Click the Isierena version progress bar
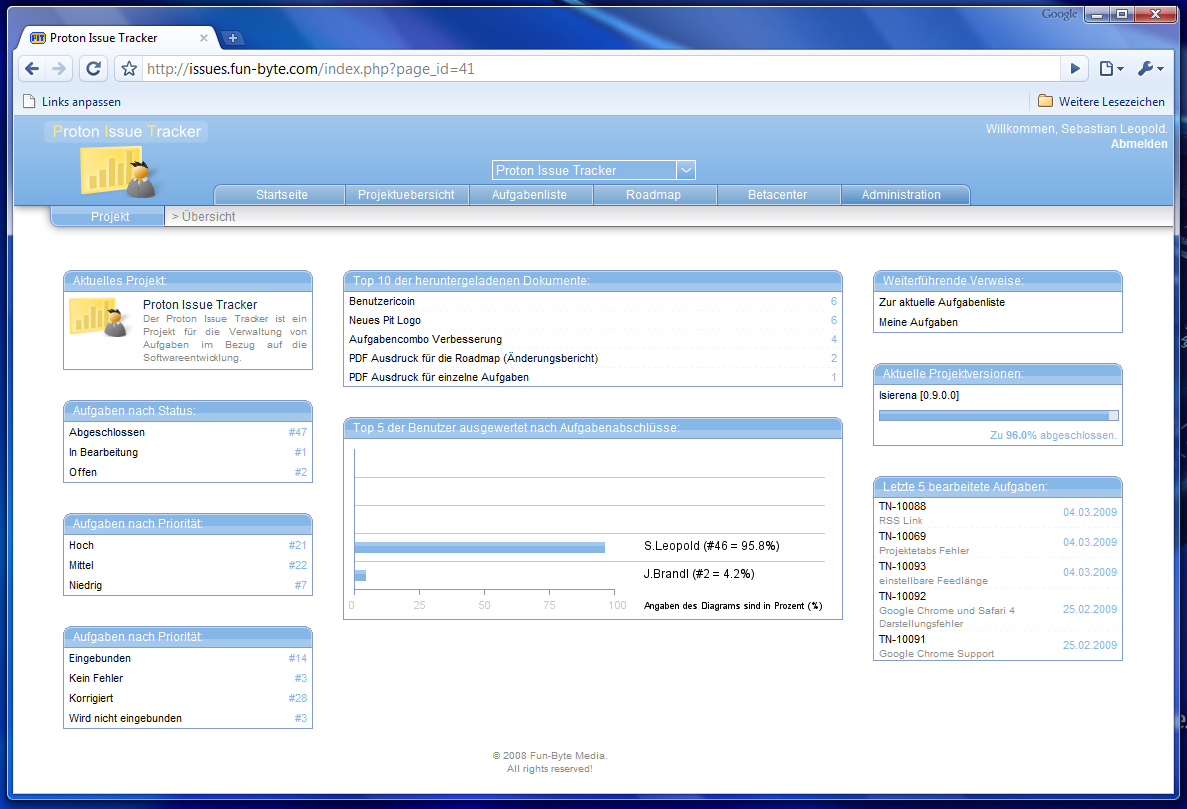The height and width of the screenshot is (809, 1187). tap(999, 415)
